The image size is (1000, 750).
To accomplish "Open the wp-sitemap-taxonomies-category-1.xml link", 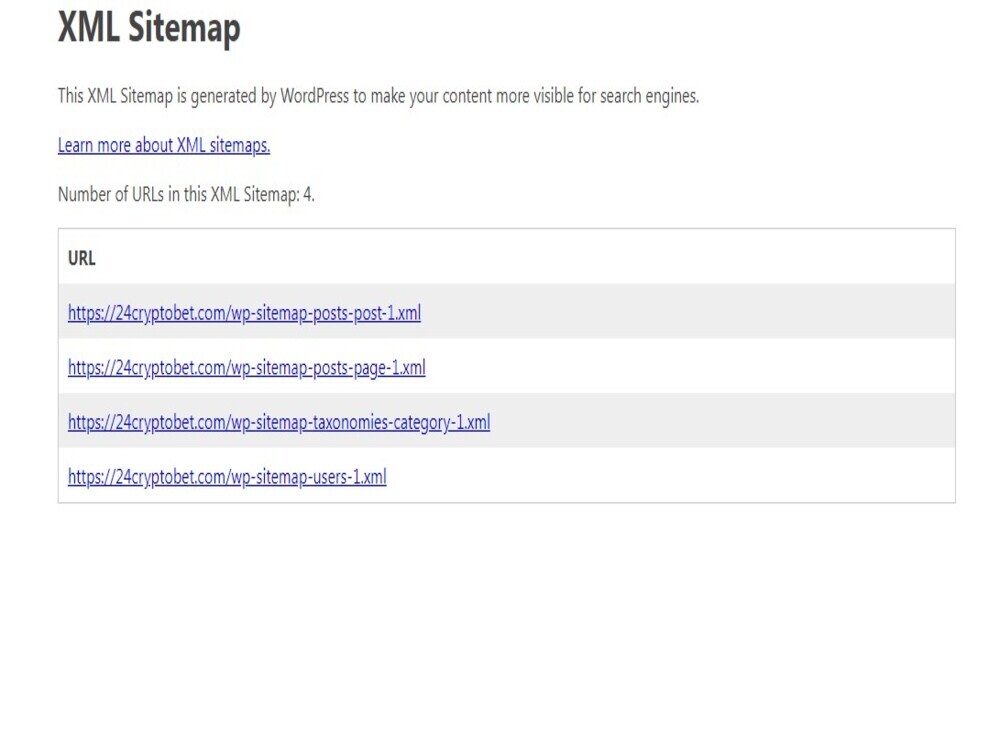I will [279, 422].
